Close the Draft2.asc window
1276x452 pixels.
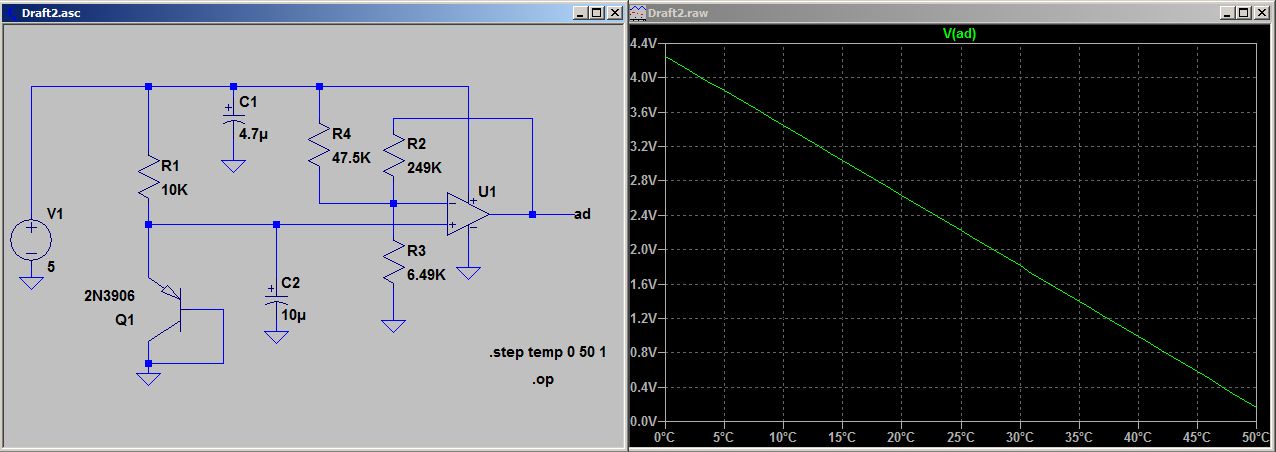point(615,13)
